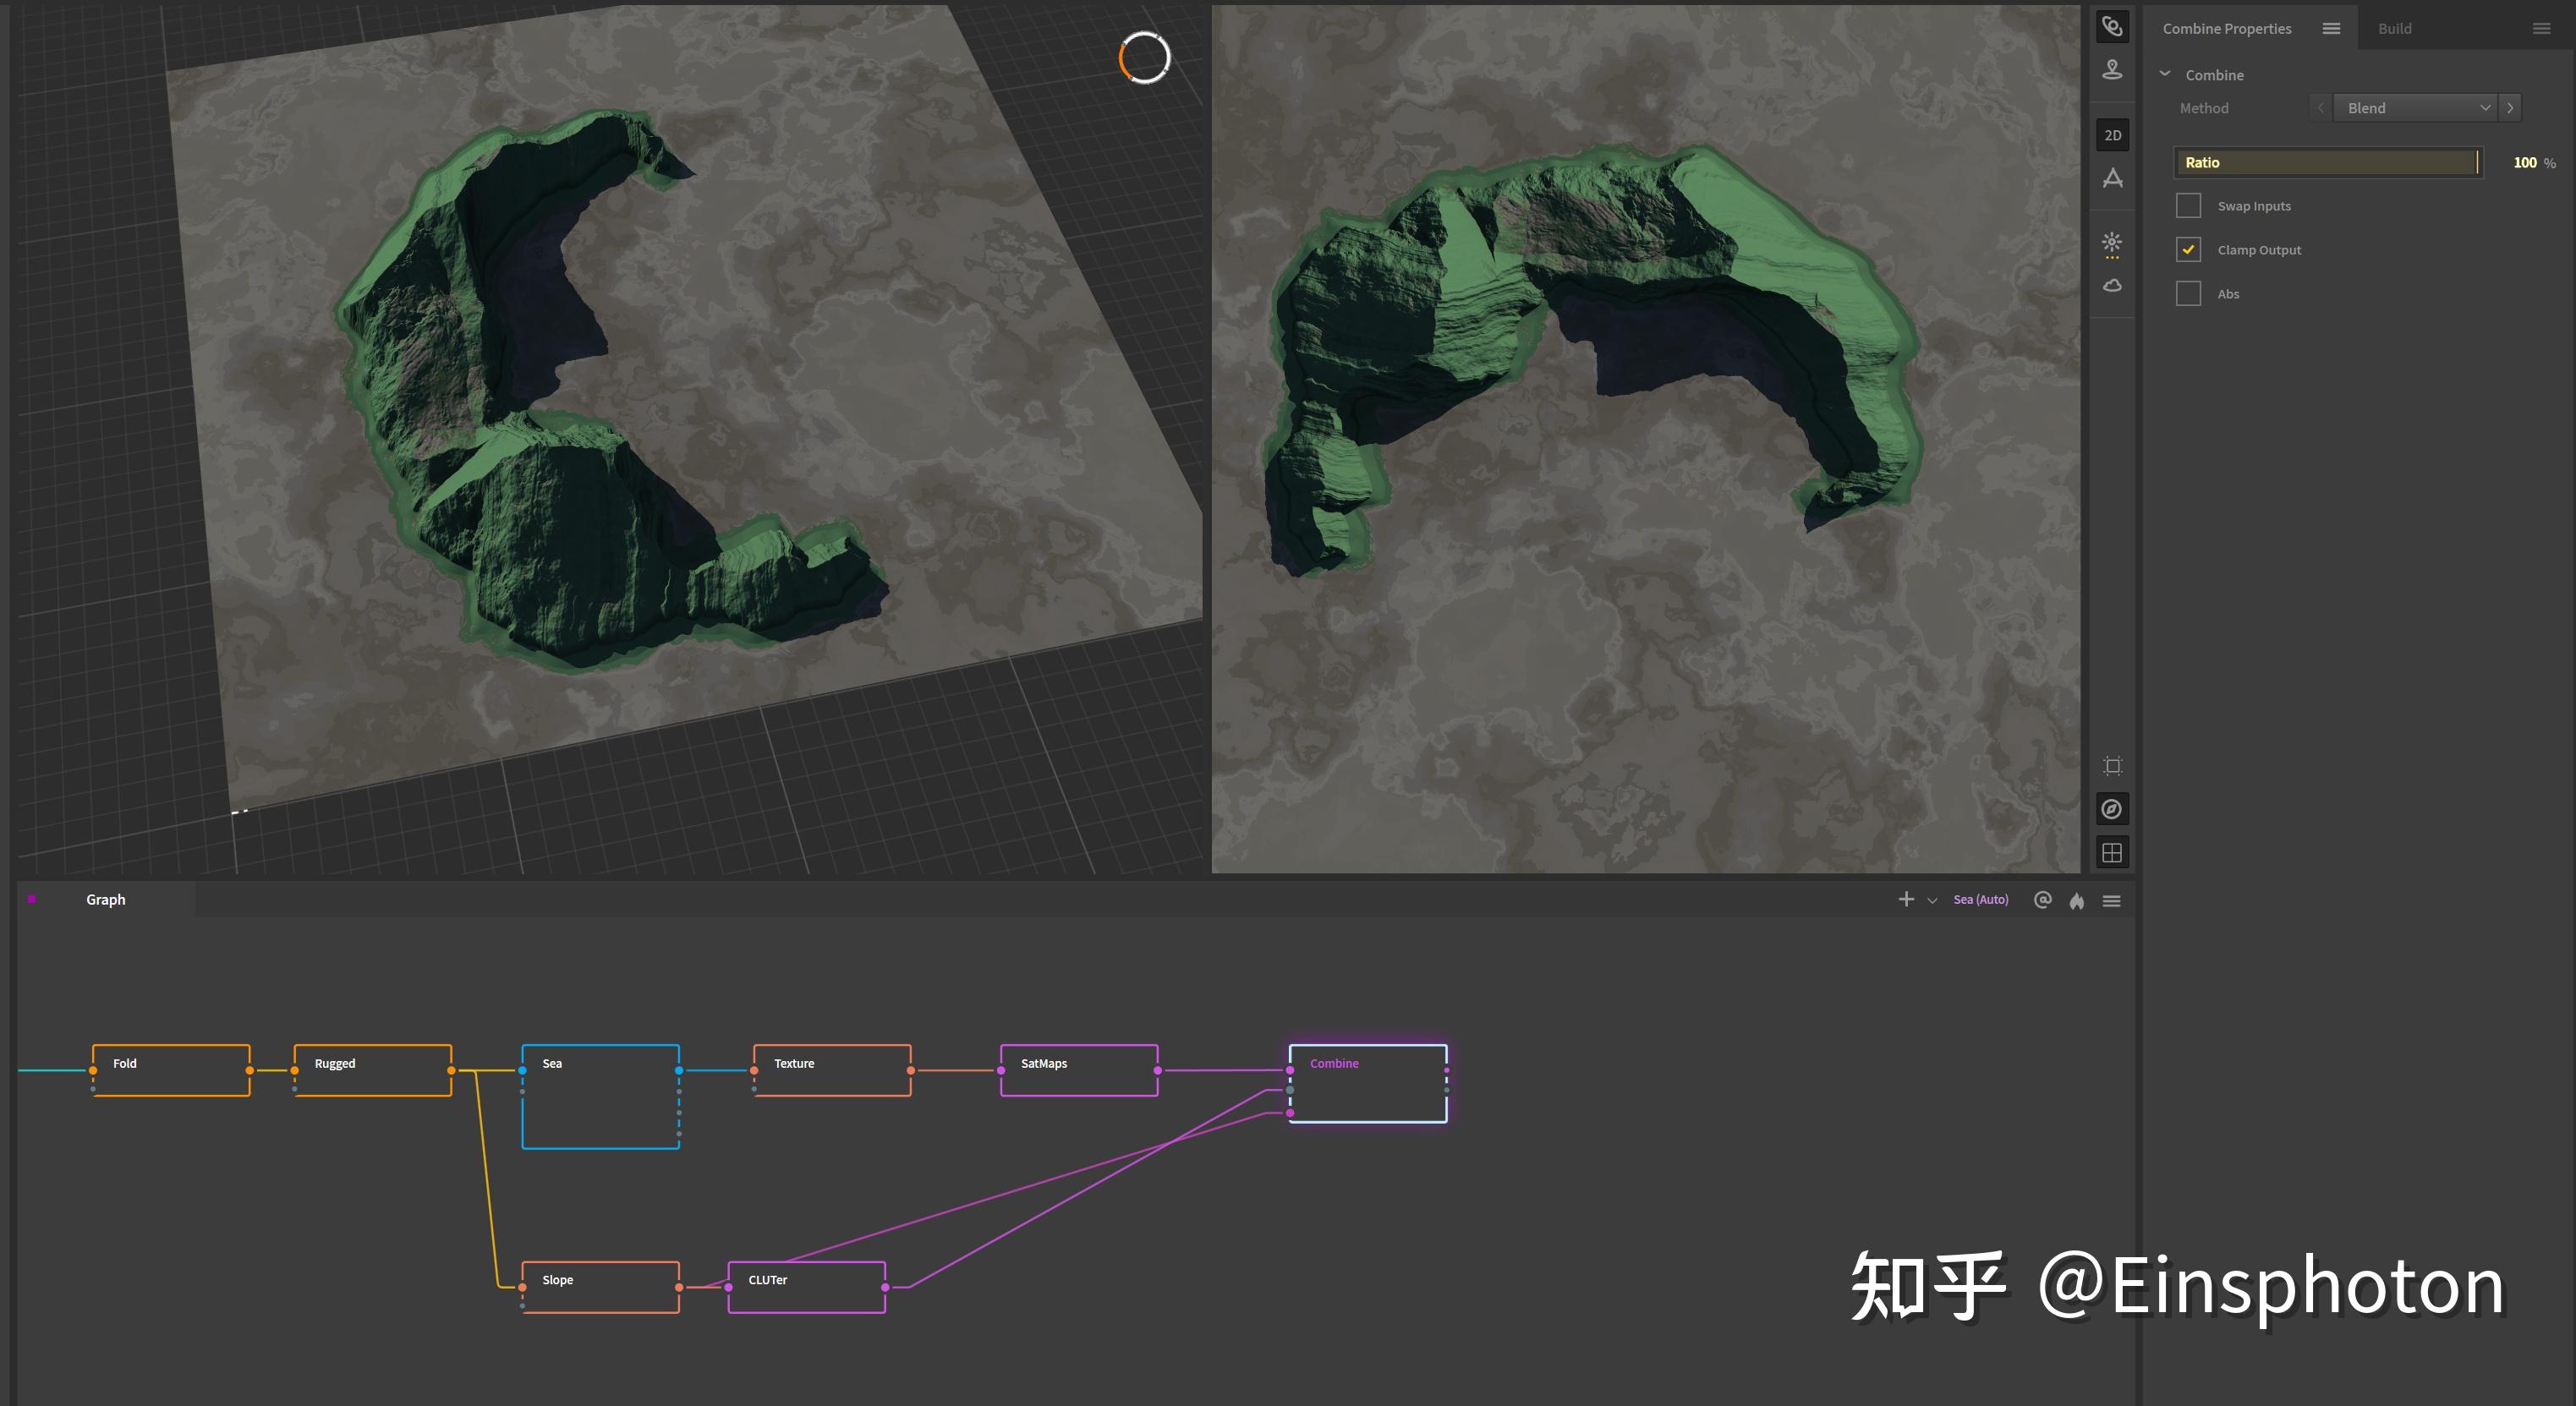Switch to the Build tab
The image size is (2576, 1406).
pos(2394,29)
